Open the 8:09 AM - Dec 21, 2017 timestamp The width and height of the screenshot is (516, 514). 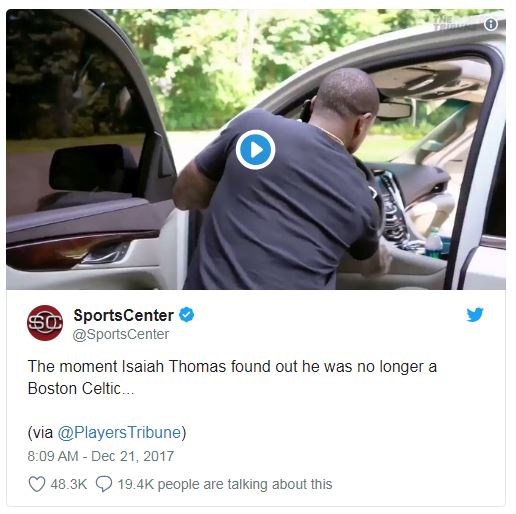coord(101,456)
